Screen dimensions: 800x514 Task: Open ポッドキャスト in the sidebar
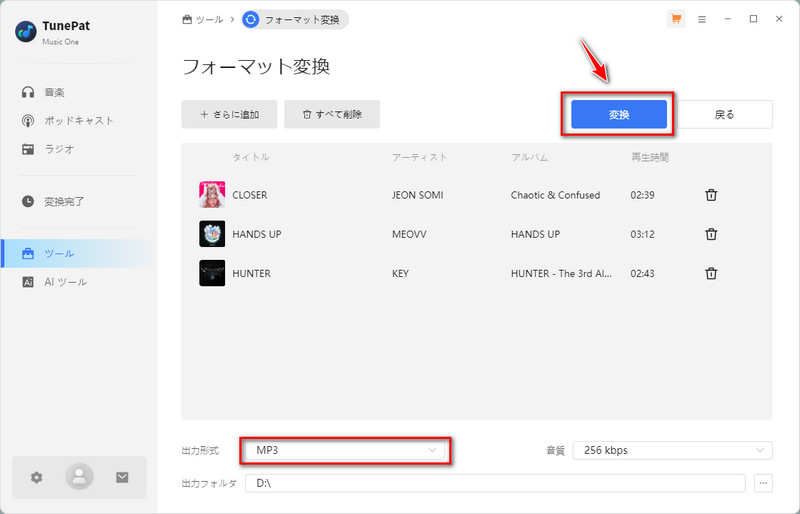pos(79,120)
